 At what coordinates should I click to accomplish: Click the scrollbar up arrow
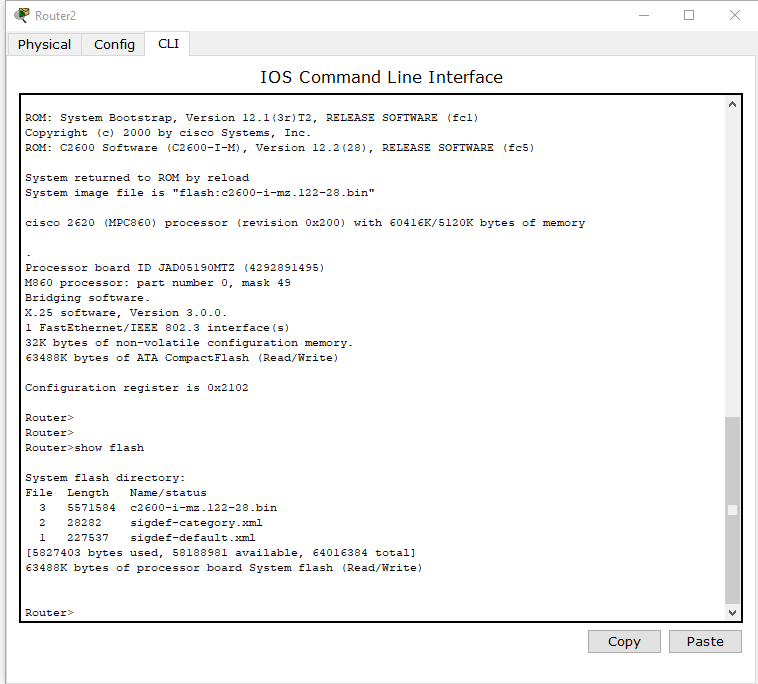[x=732, y=104]
